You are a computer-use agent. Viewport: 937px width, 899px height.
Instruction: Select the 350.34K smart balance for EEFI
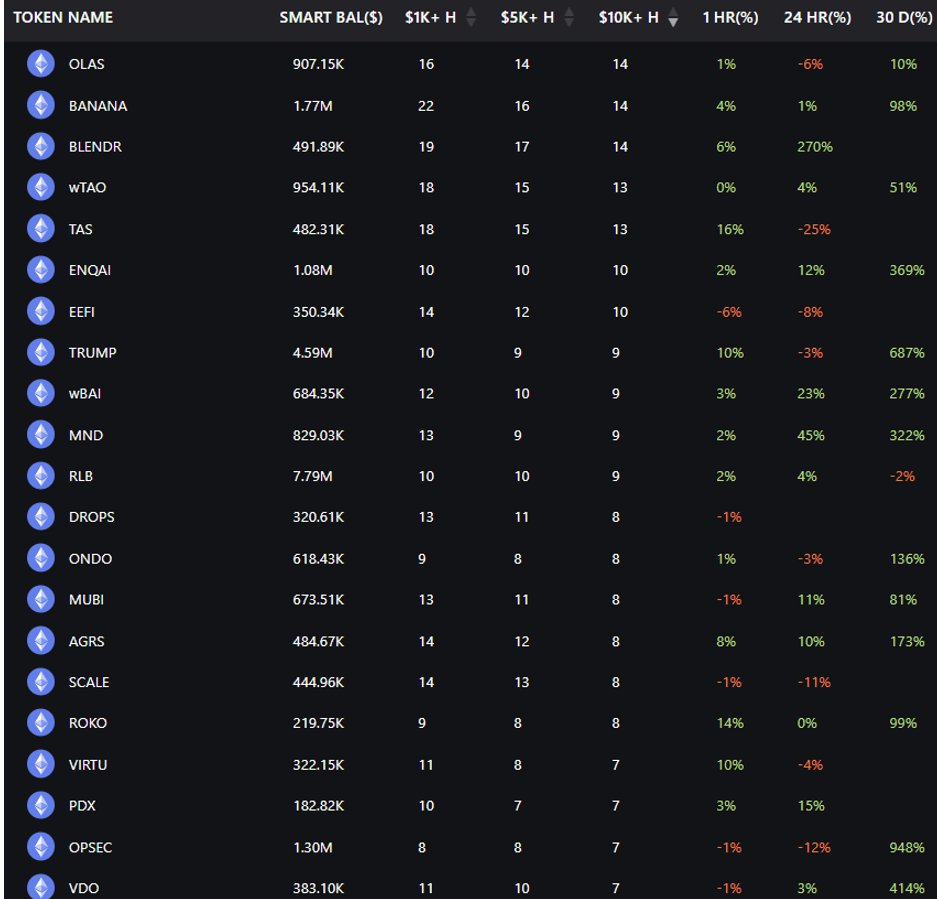(318, 312)
